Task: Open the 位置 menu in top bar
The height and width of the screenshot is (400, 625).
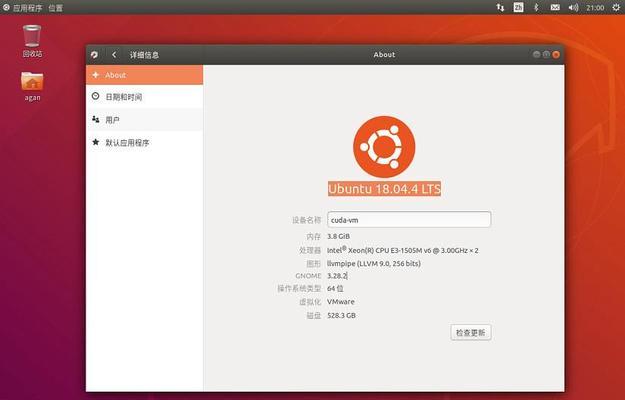Action: pos(55,8)
